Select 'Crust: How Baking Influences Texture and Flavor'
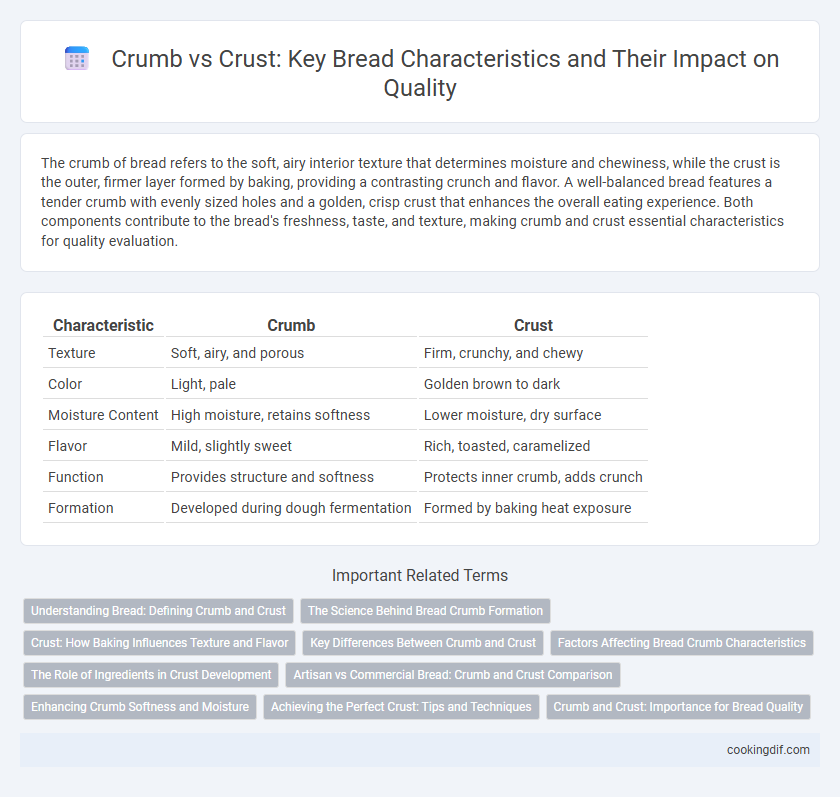 click(x=159, y=643)
